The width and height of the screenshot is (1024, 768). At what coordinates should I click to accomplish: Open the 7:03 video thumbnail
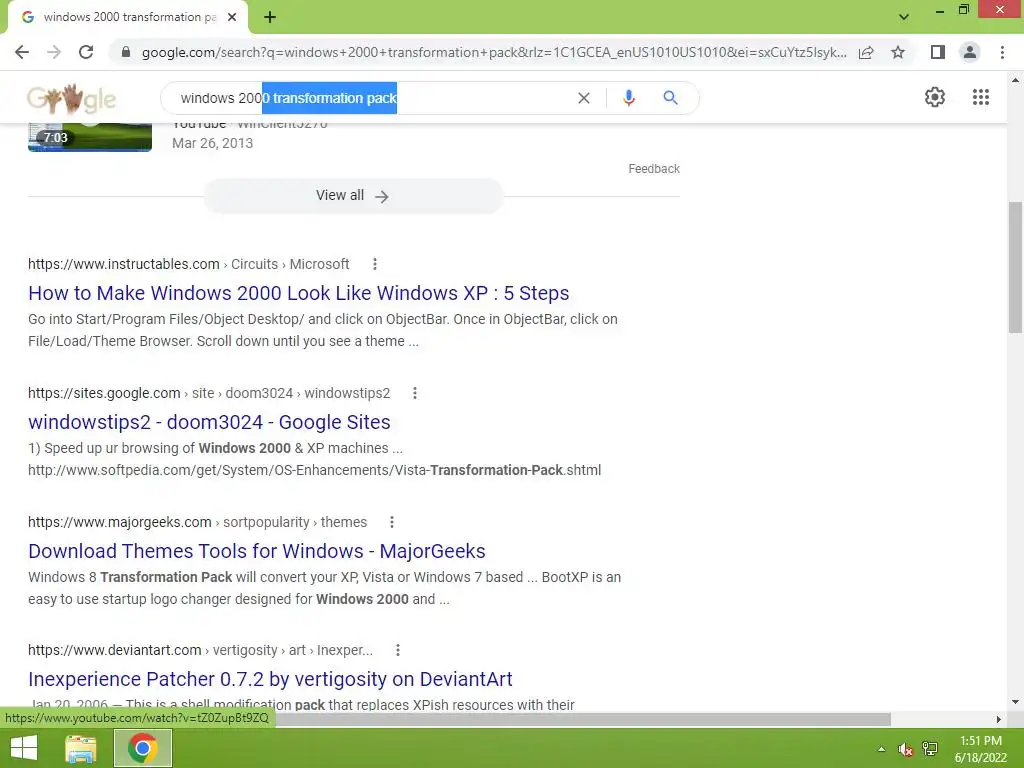click(x=90, y=137)
